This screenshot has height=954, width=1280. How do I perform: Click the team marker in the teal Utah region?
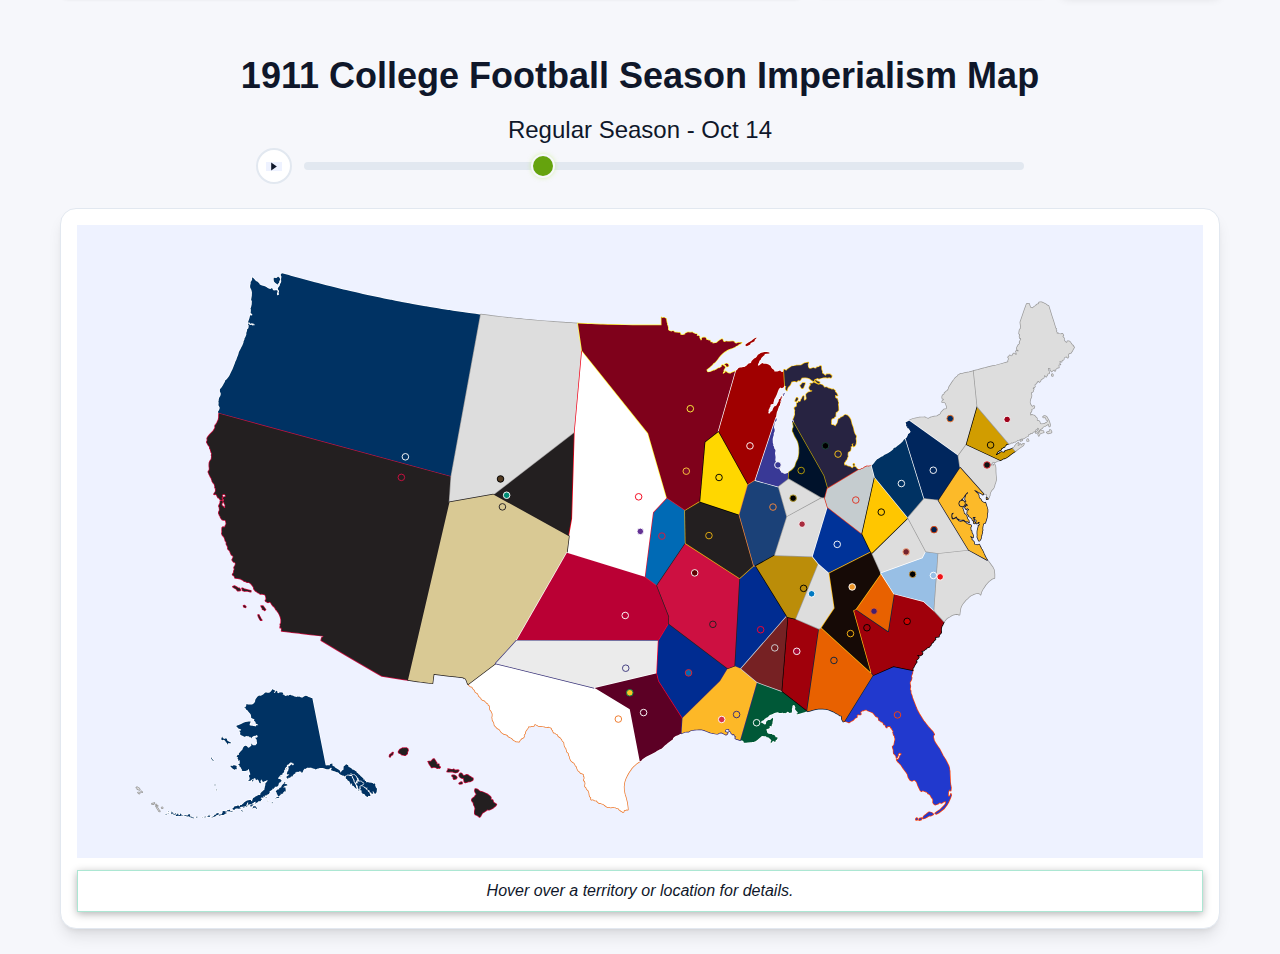(506, 495)
